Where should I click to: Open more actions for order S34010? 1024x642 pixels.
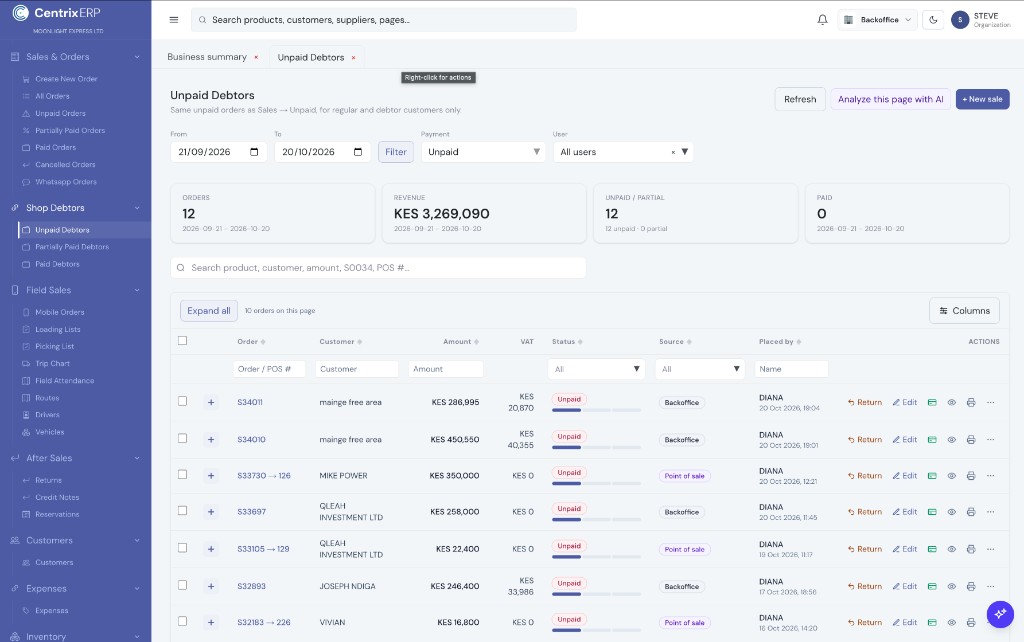[991, 440]
